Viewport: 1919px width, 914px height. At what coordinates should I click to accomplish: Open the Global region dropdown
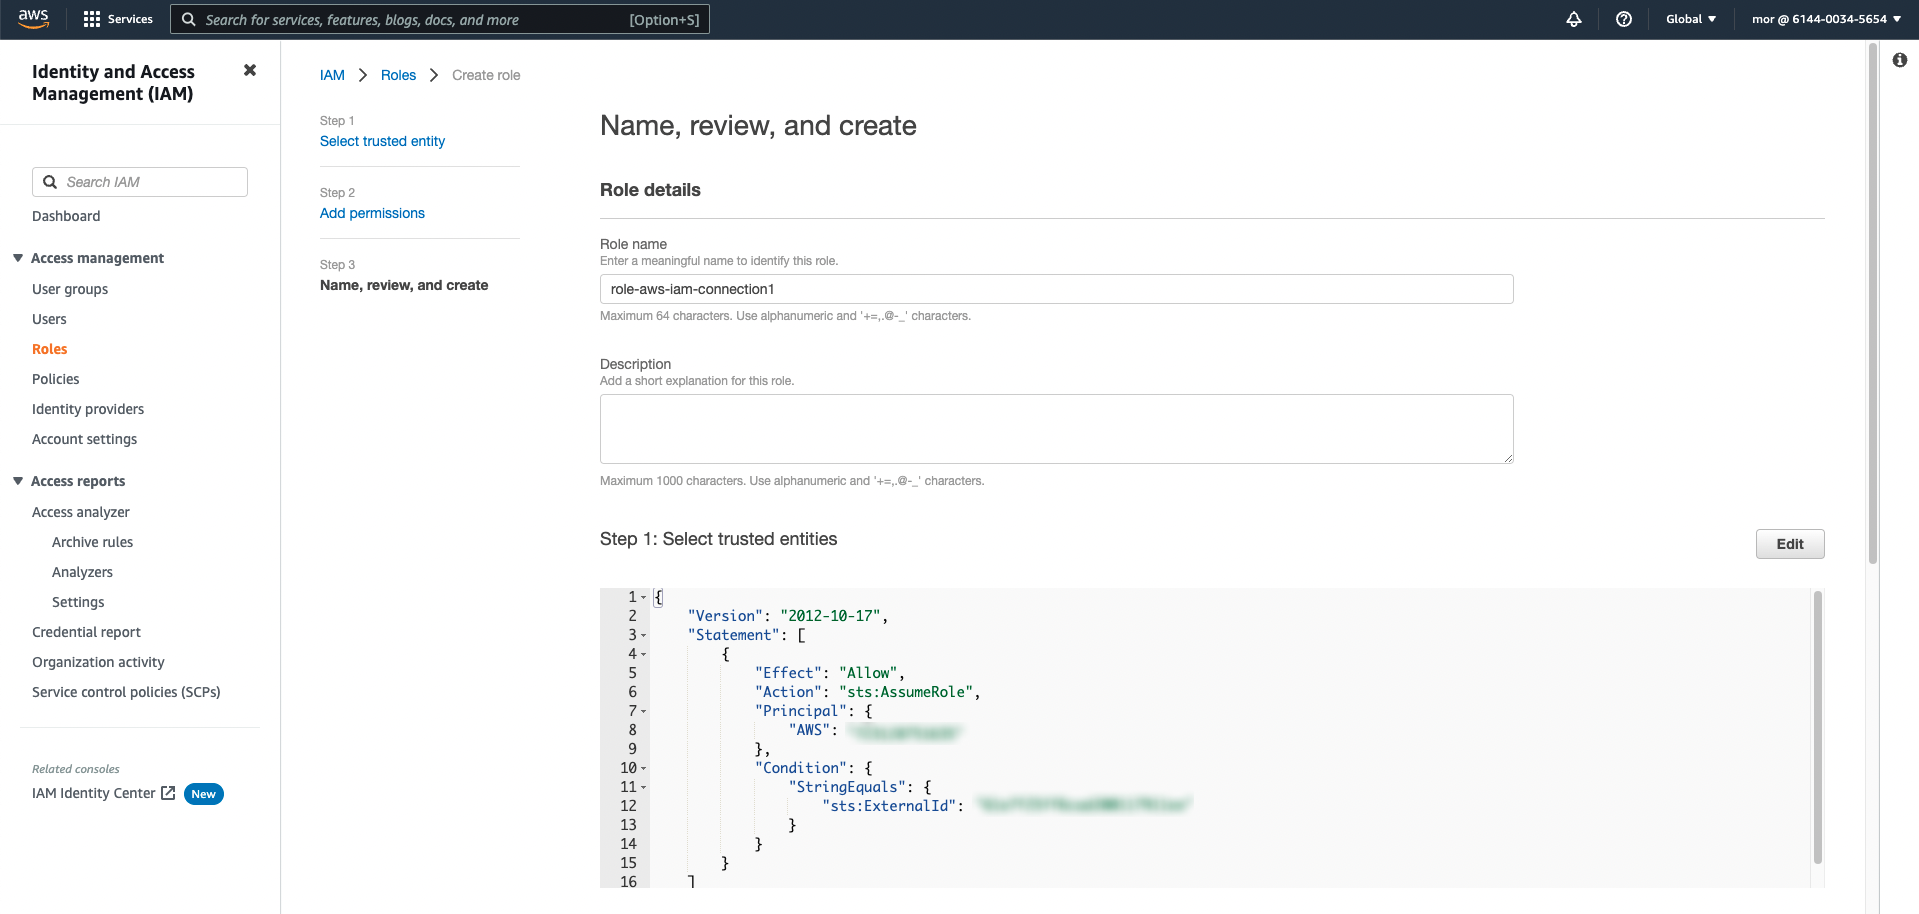[1691, 19]
